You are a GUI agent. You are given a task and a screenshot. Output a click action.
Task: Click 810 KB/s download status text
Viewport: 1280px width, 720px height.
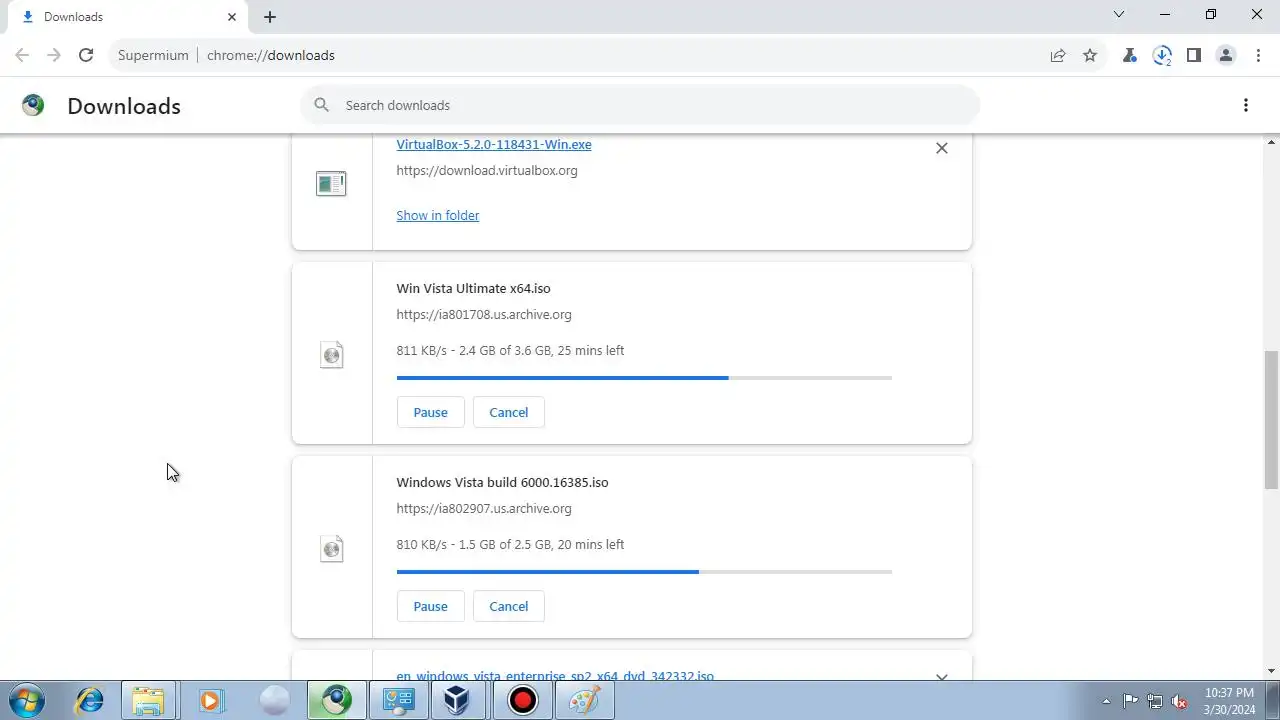click(510, 544)
